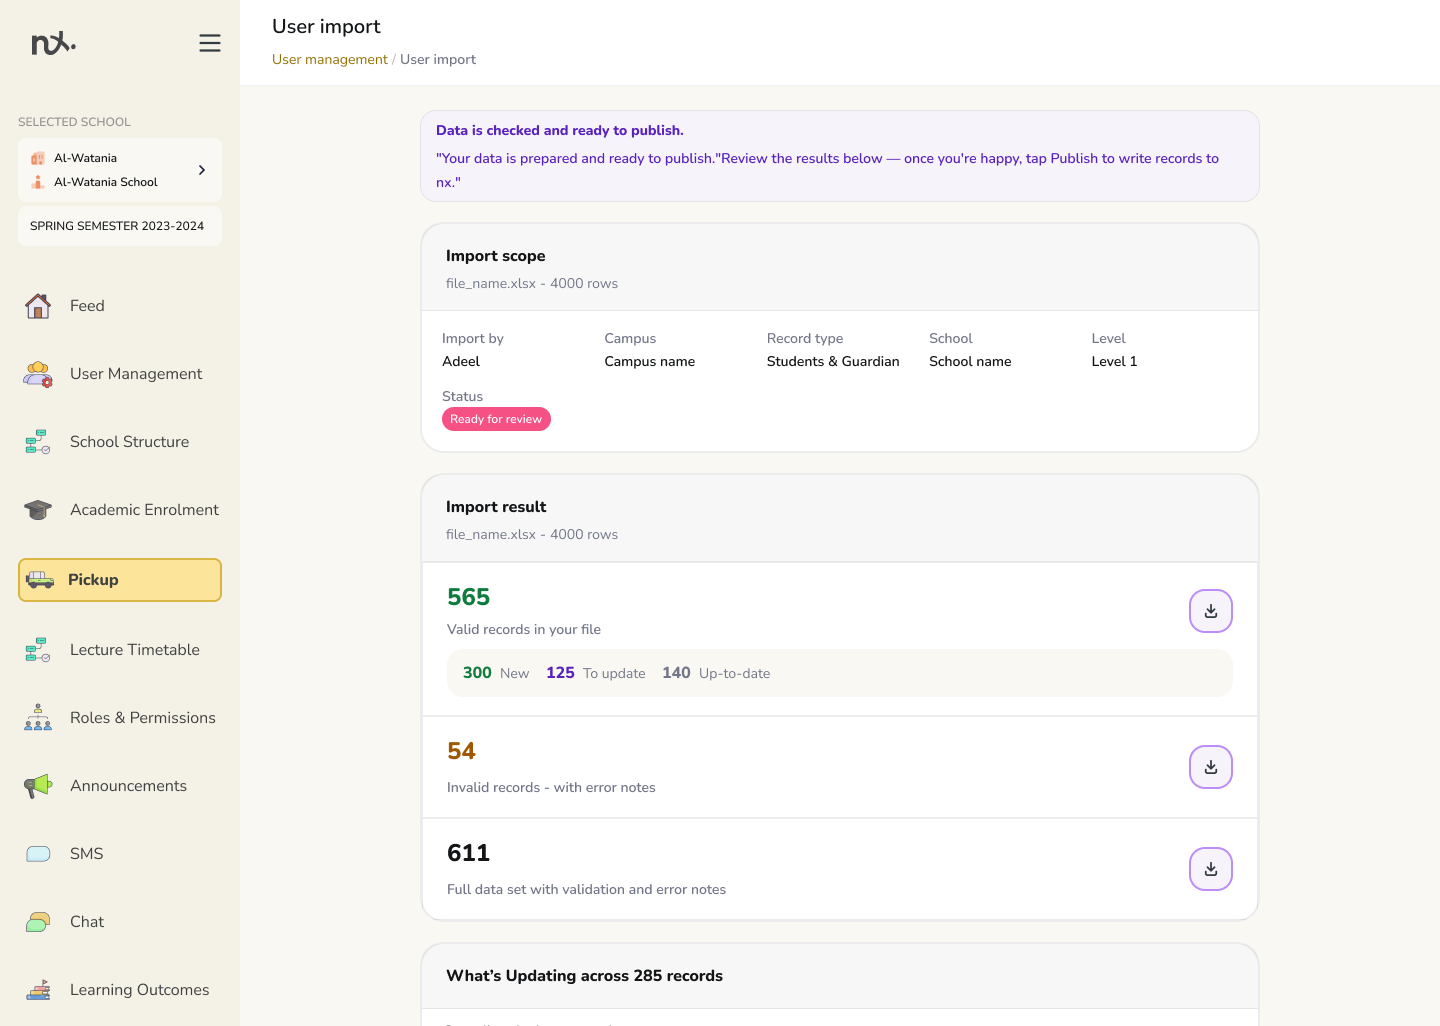The image size is (1440, 1026).
Task: Toggle the hamburger menu icon
Action: tap(210, 43)
